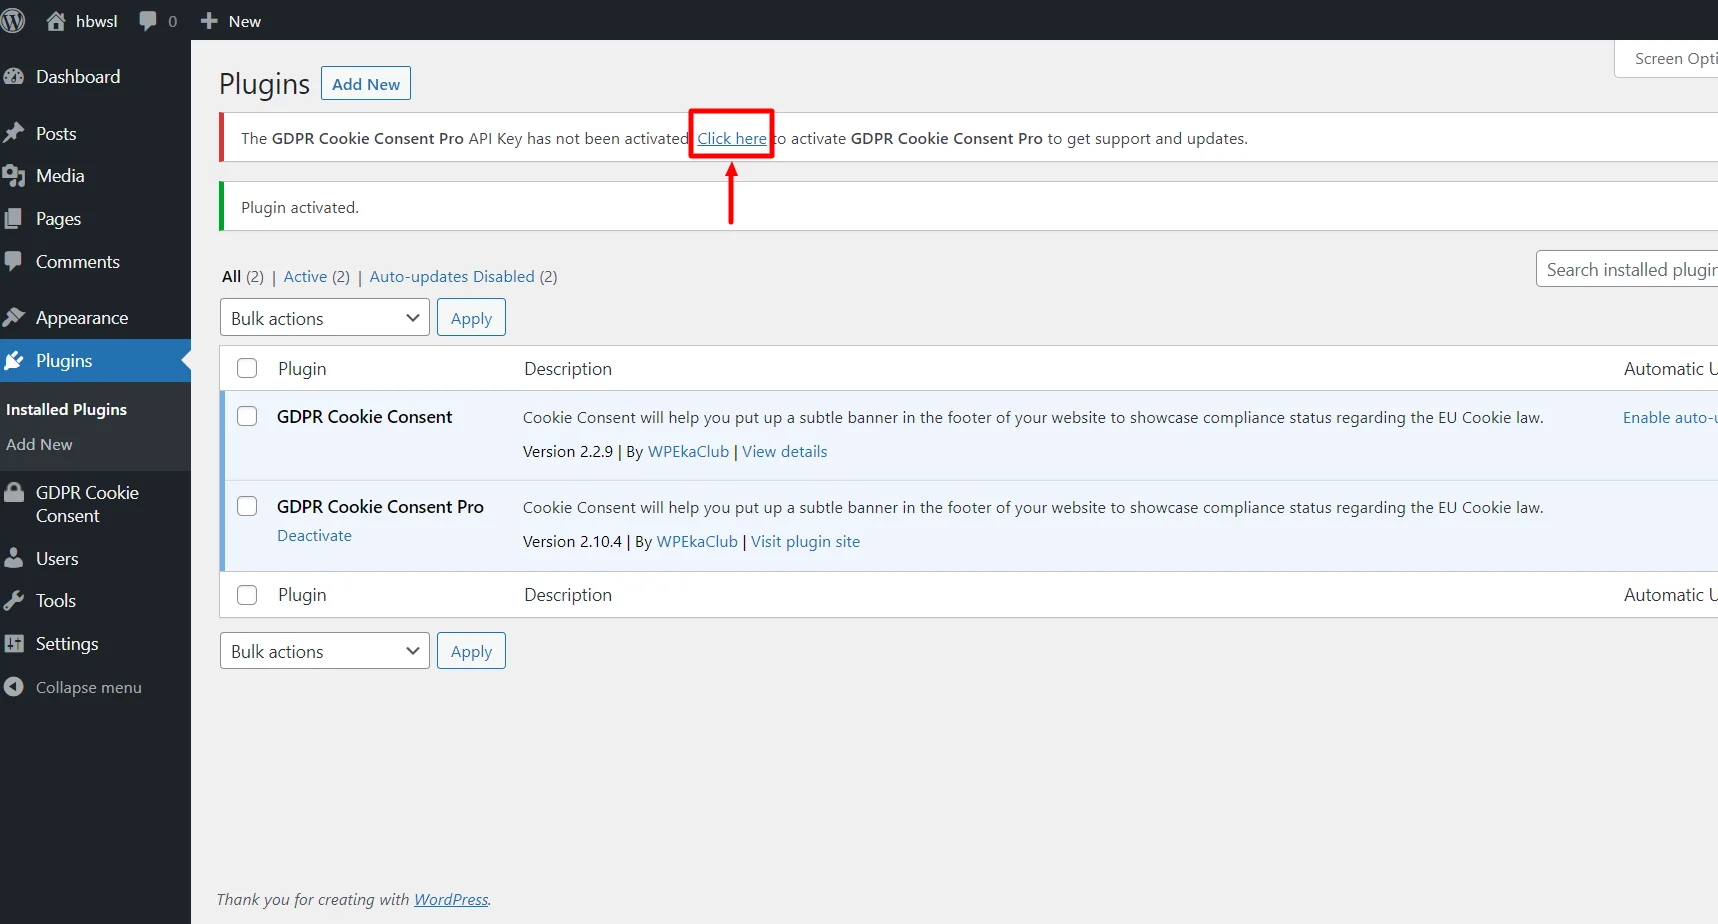Open the top Bulk actions dropdown
Image resolution: width=1718 pixels, height=924 pixels.
[324, 317]
